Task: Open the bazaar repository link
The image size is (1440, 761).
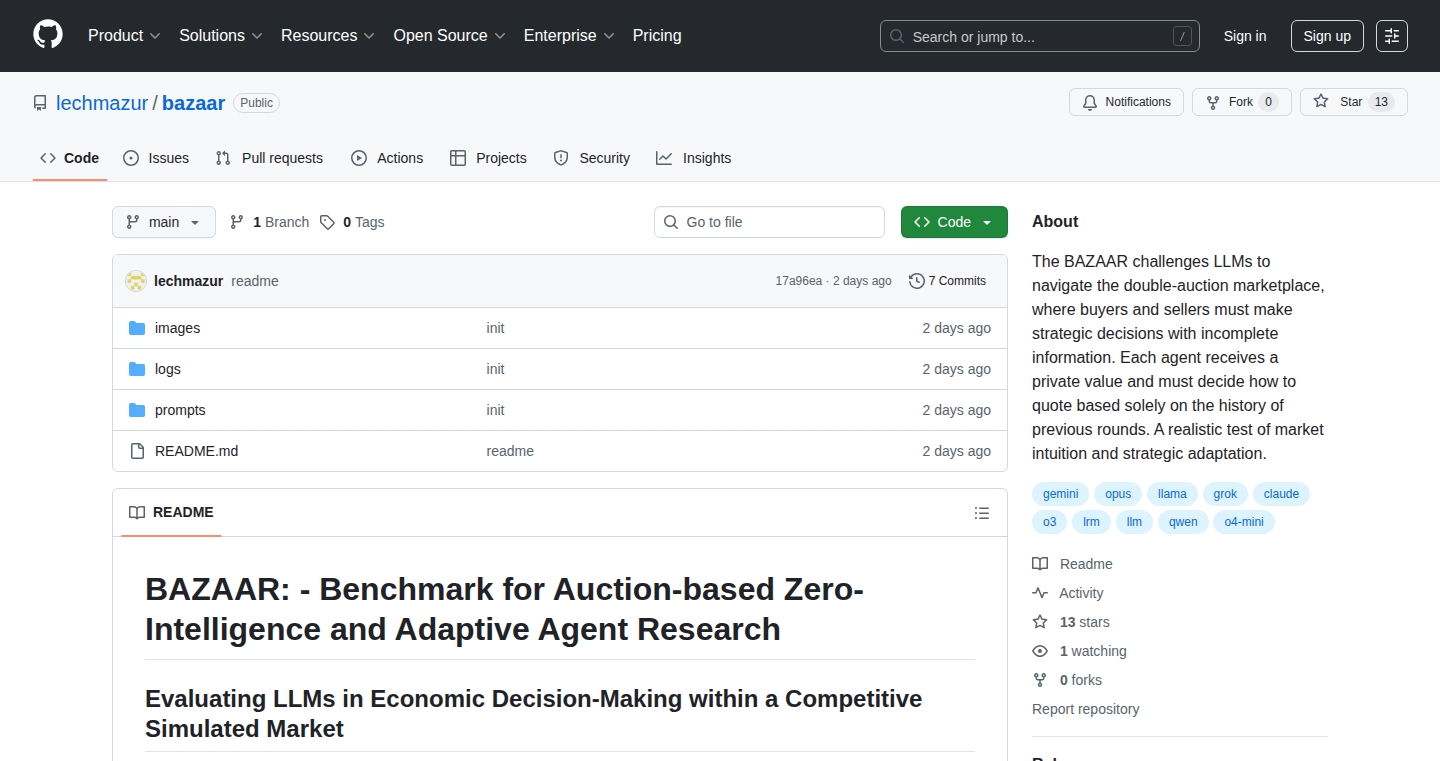Action: pyautogui.click(x=193, y=103)
